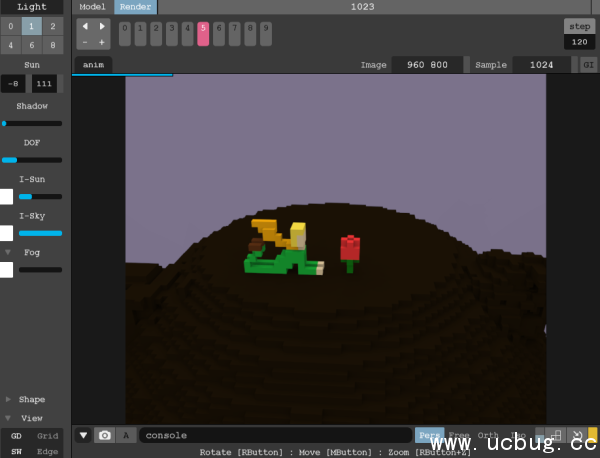Switch to the Render tab
Viewport: 600px width, 458px height.
[x=135, y=7]
